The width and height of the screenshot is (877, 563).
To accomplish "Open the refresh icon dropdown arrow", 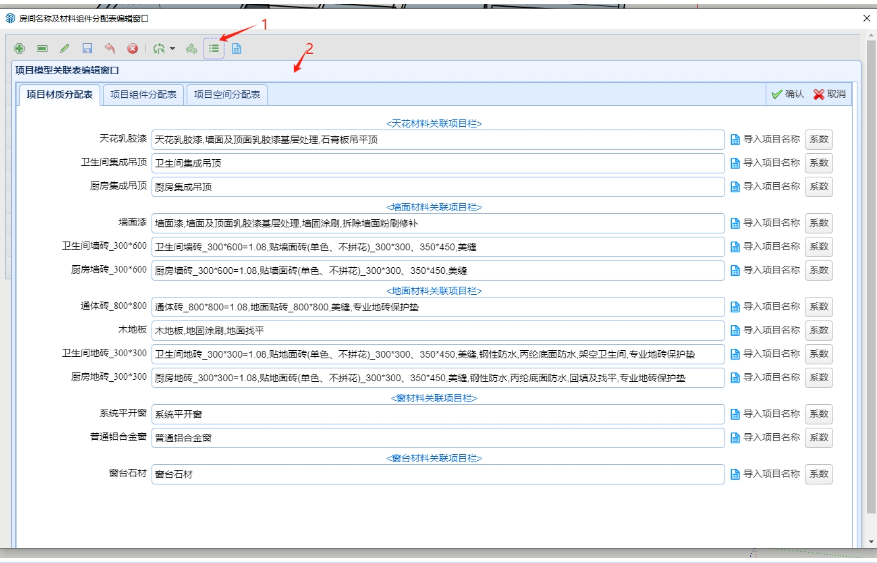I will click(x=172, y=48).
